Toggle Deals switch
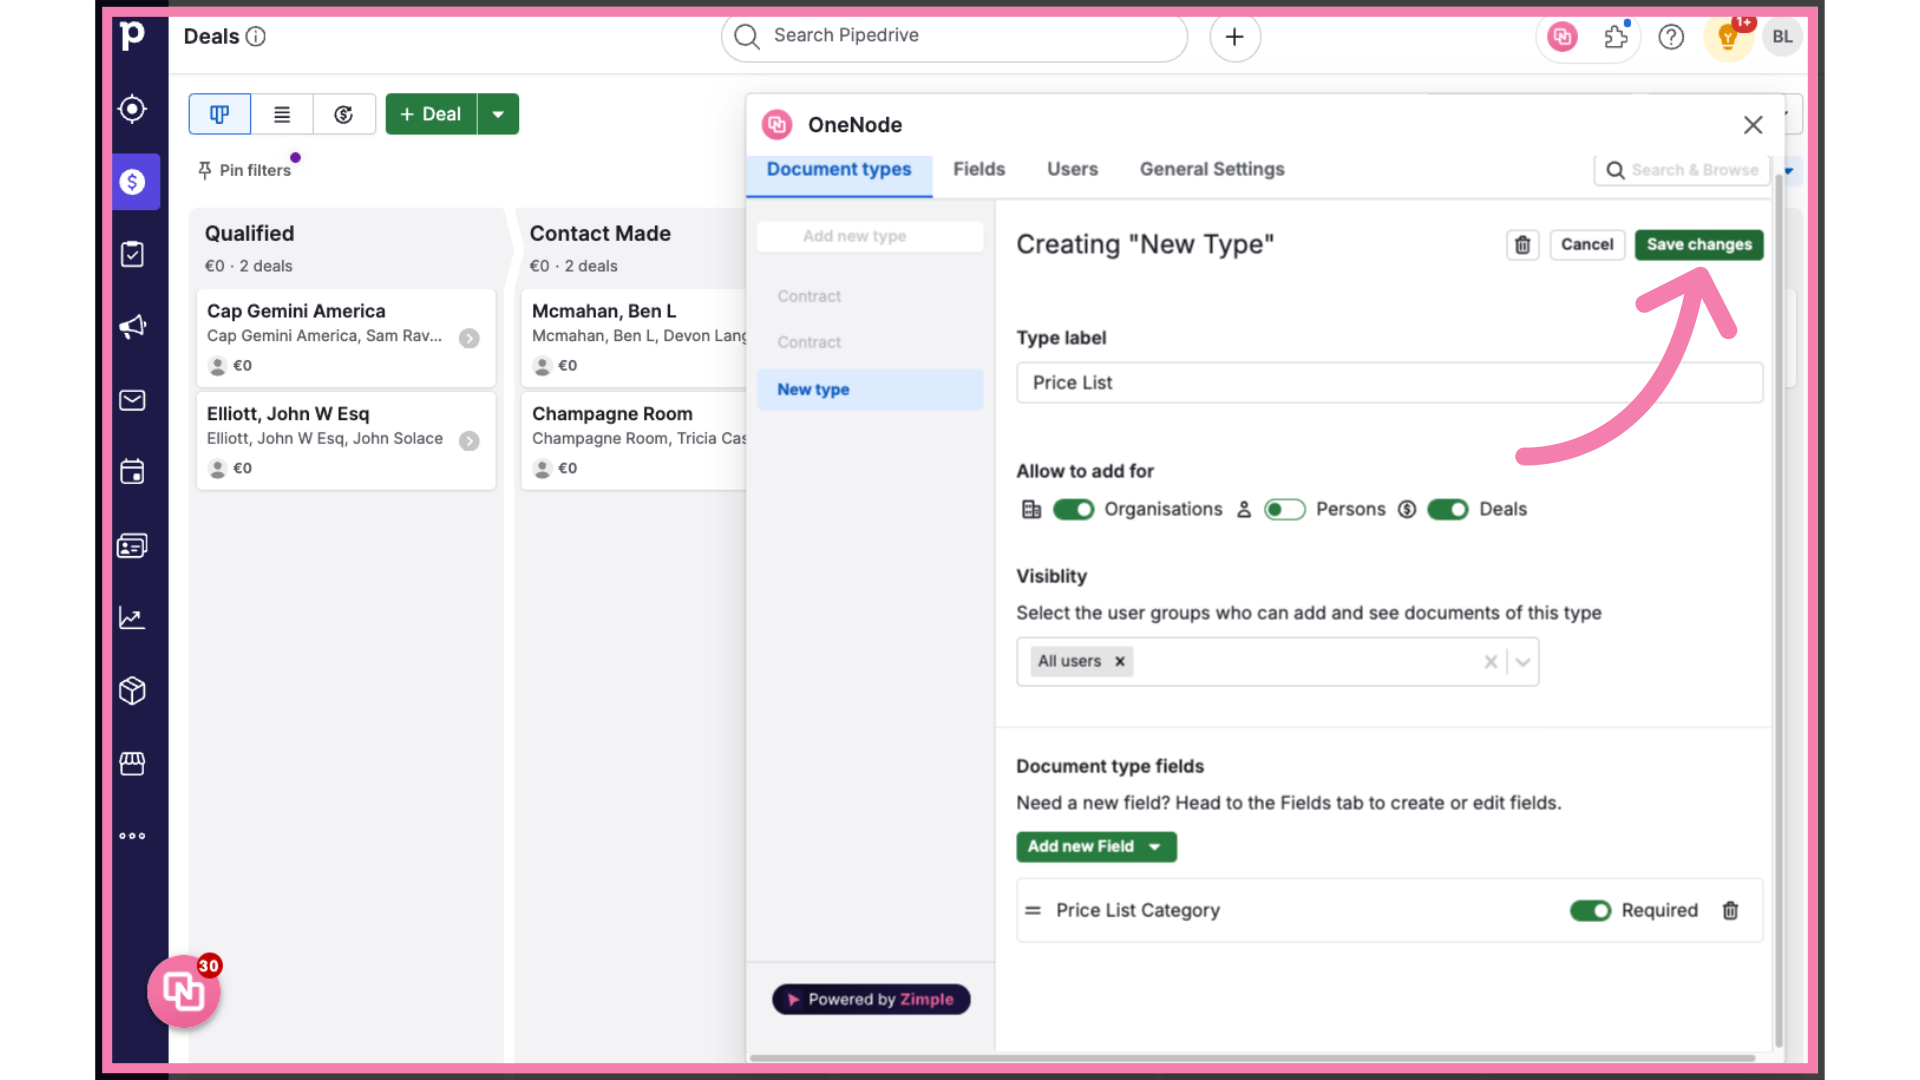Viewport: 1920px width, 1080px height. [x=1448, y=509]
